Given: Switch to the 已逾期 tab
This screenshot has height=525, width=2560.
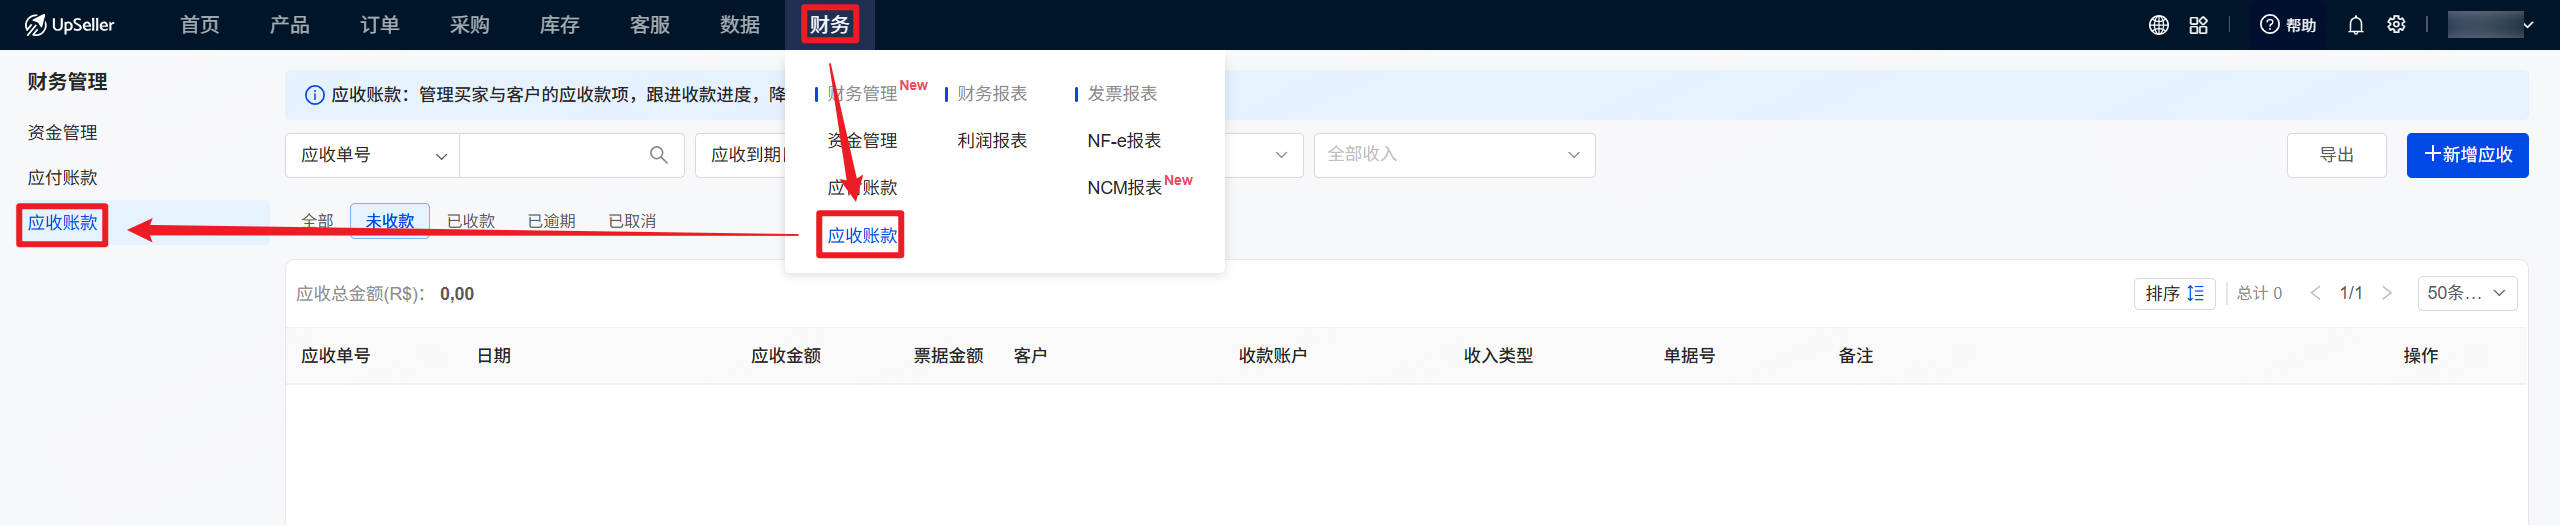Looking at the screenshot, I should click(x=551, y=221).
